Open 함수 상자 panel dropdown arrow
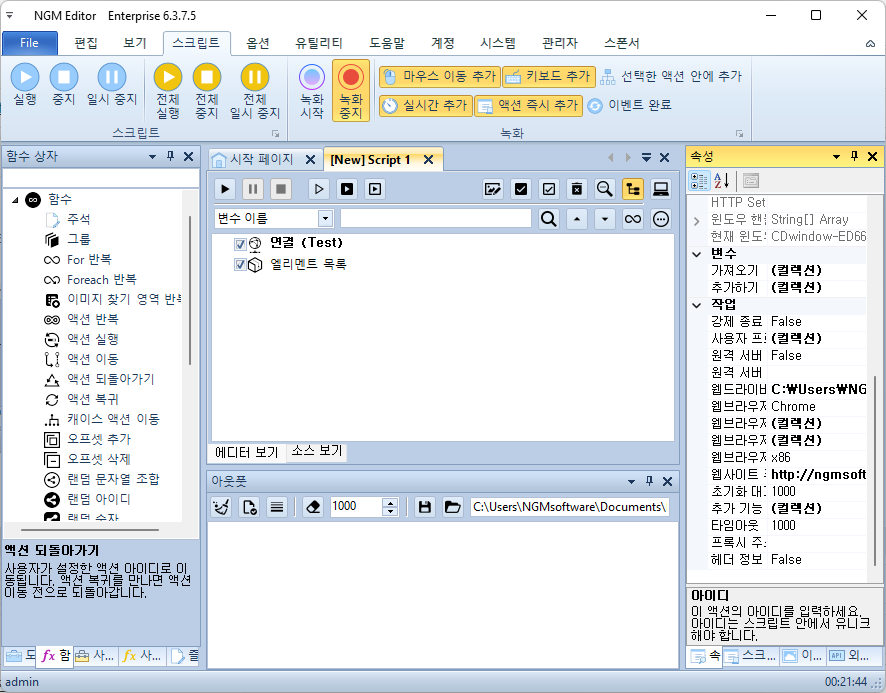This screenshot has height=693, width=886. pyautogui.click(x=153, y=157)
